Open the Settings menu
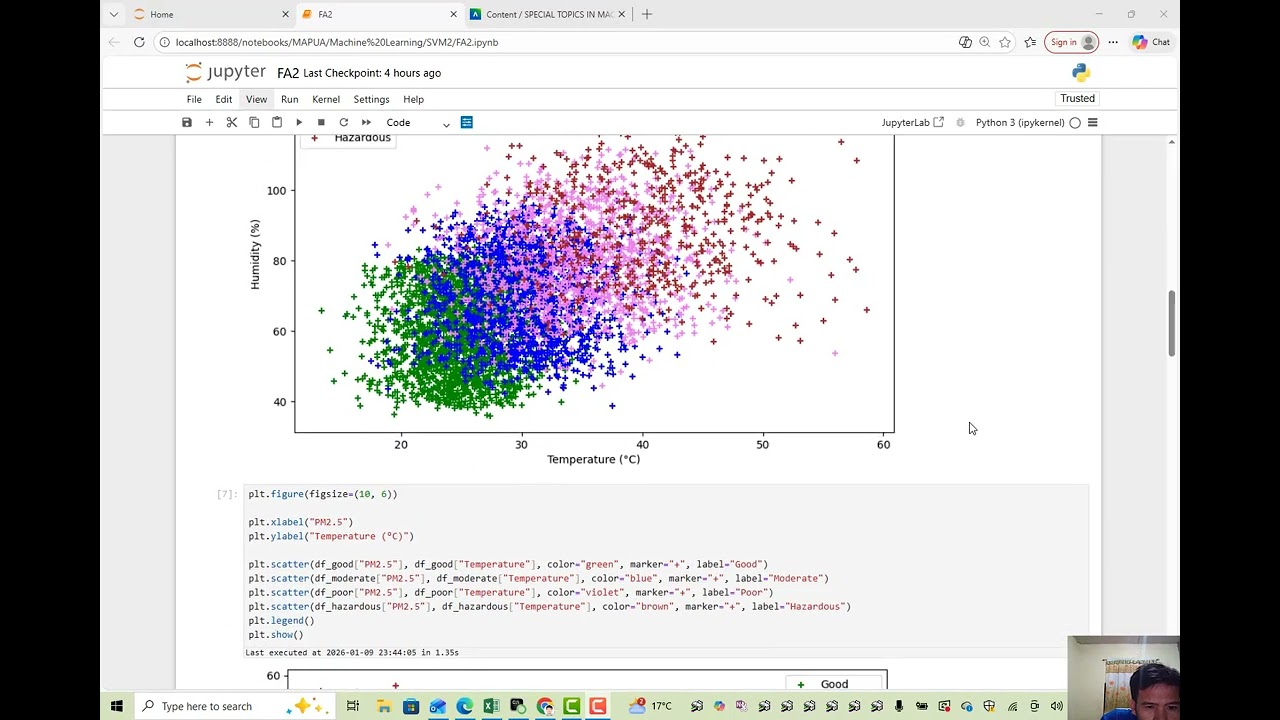Image resolution: width=1280 pixels, height=720 pixels. click(x=371, y=99)
